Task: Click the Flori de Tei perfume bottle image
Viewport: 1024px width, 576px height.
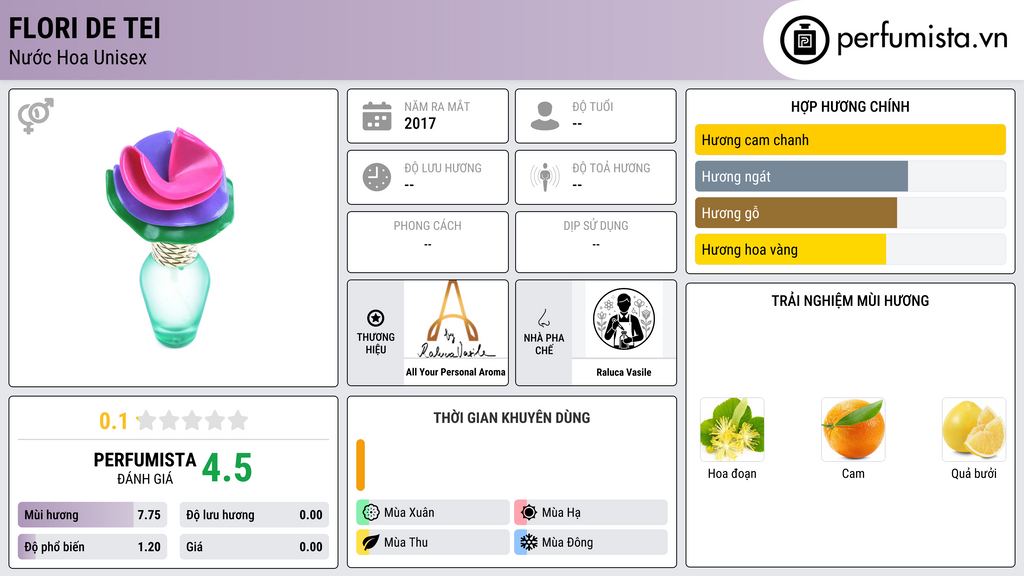Action: (171, 238)
